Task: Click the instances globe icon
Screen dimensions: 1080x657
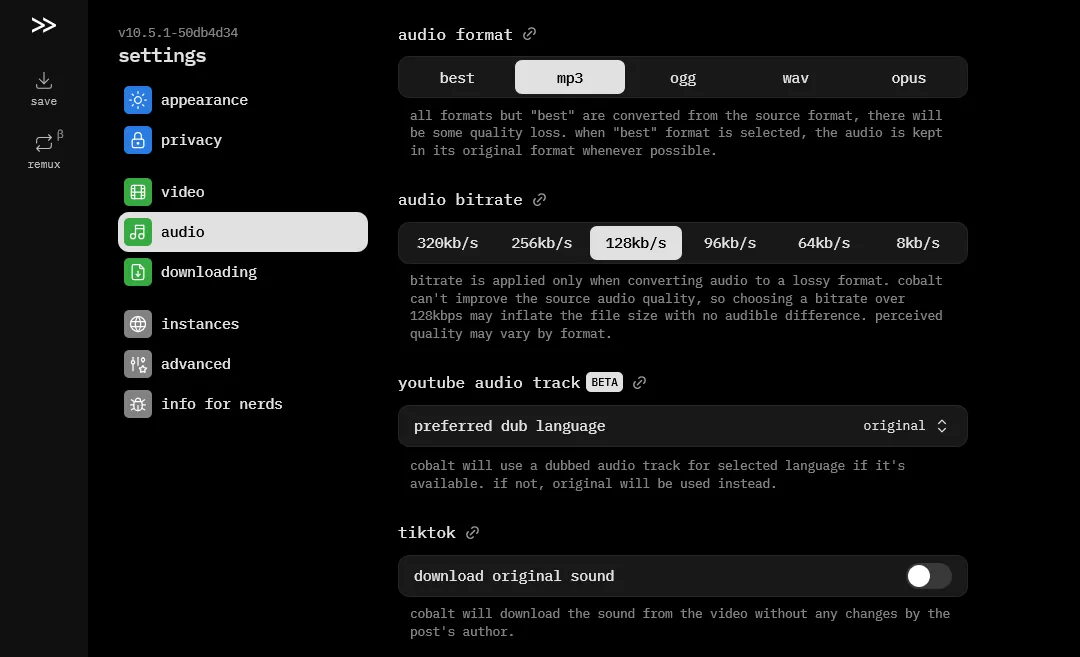Action: coord(138,324)
